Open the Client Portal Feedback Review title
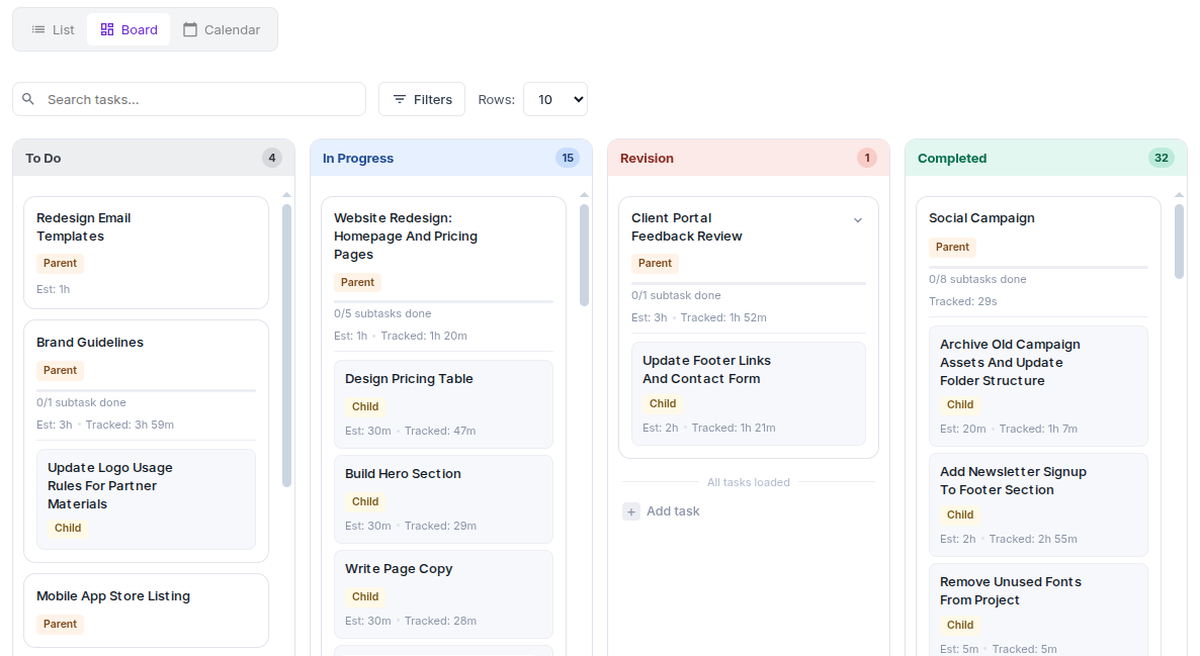This screenshot has height=656, width=1200. [687, 227]
